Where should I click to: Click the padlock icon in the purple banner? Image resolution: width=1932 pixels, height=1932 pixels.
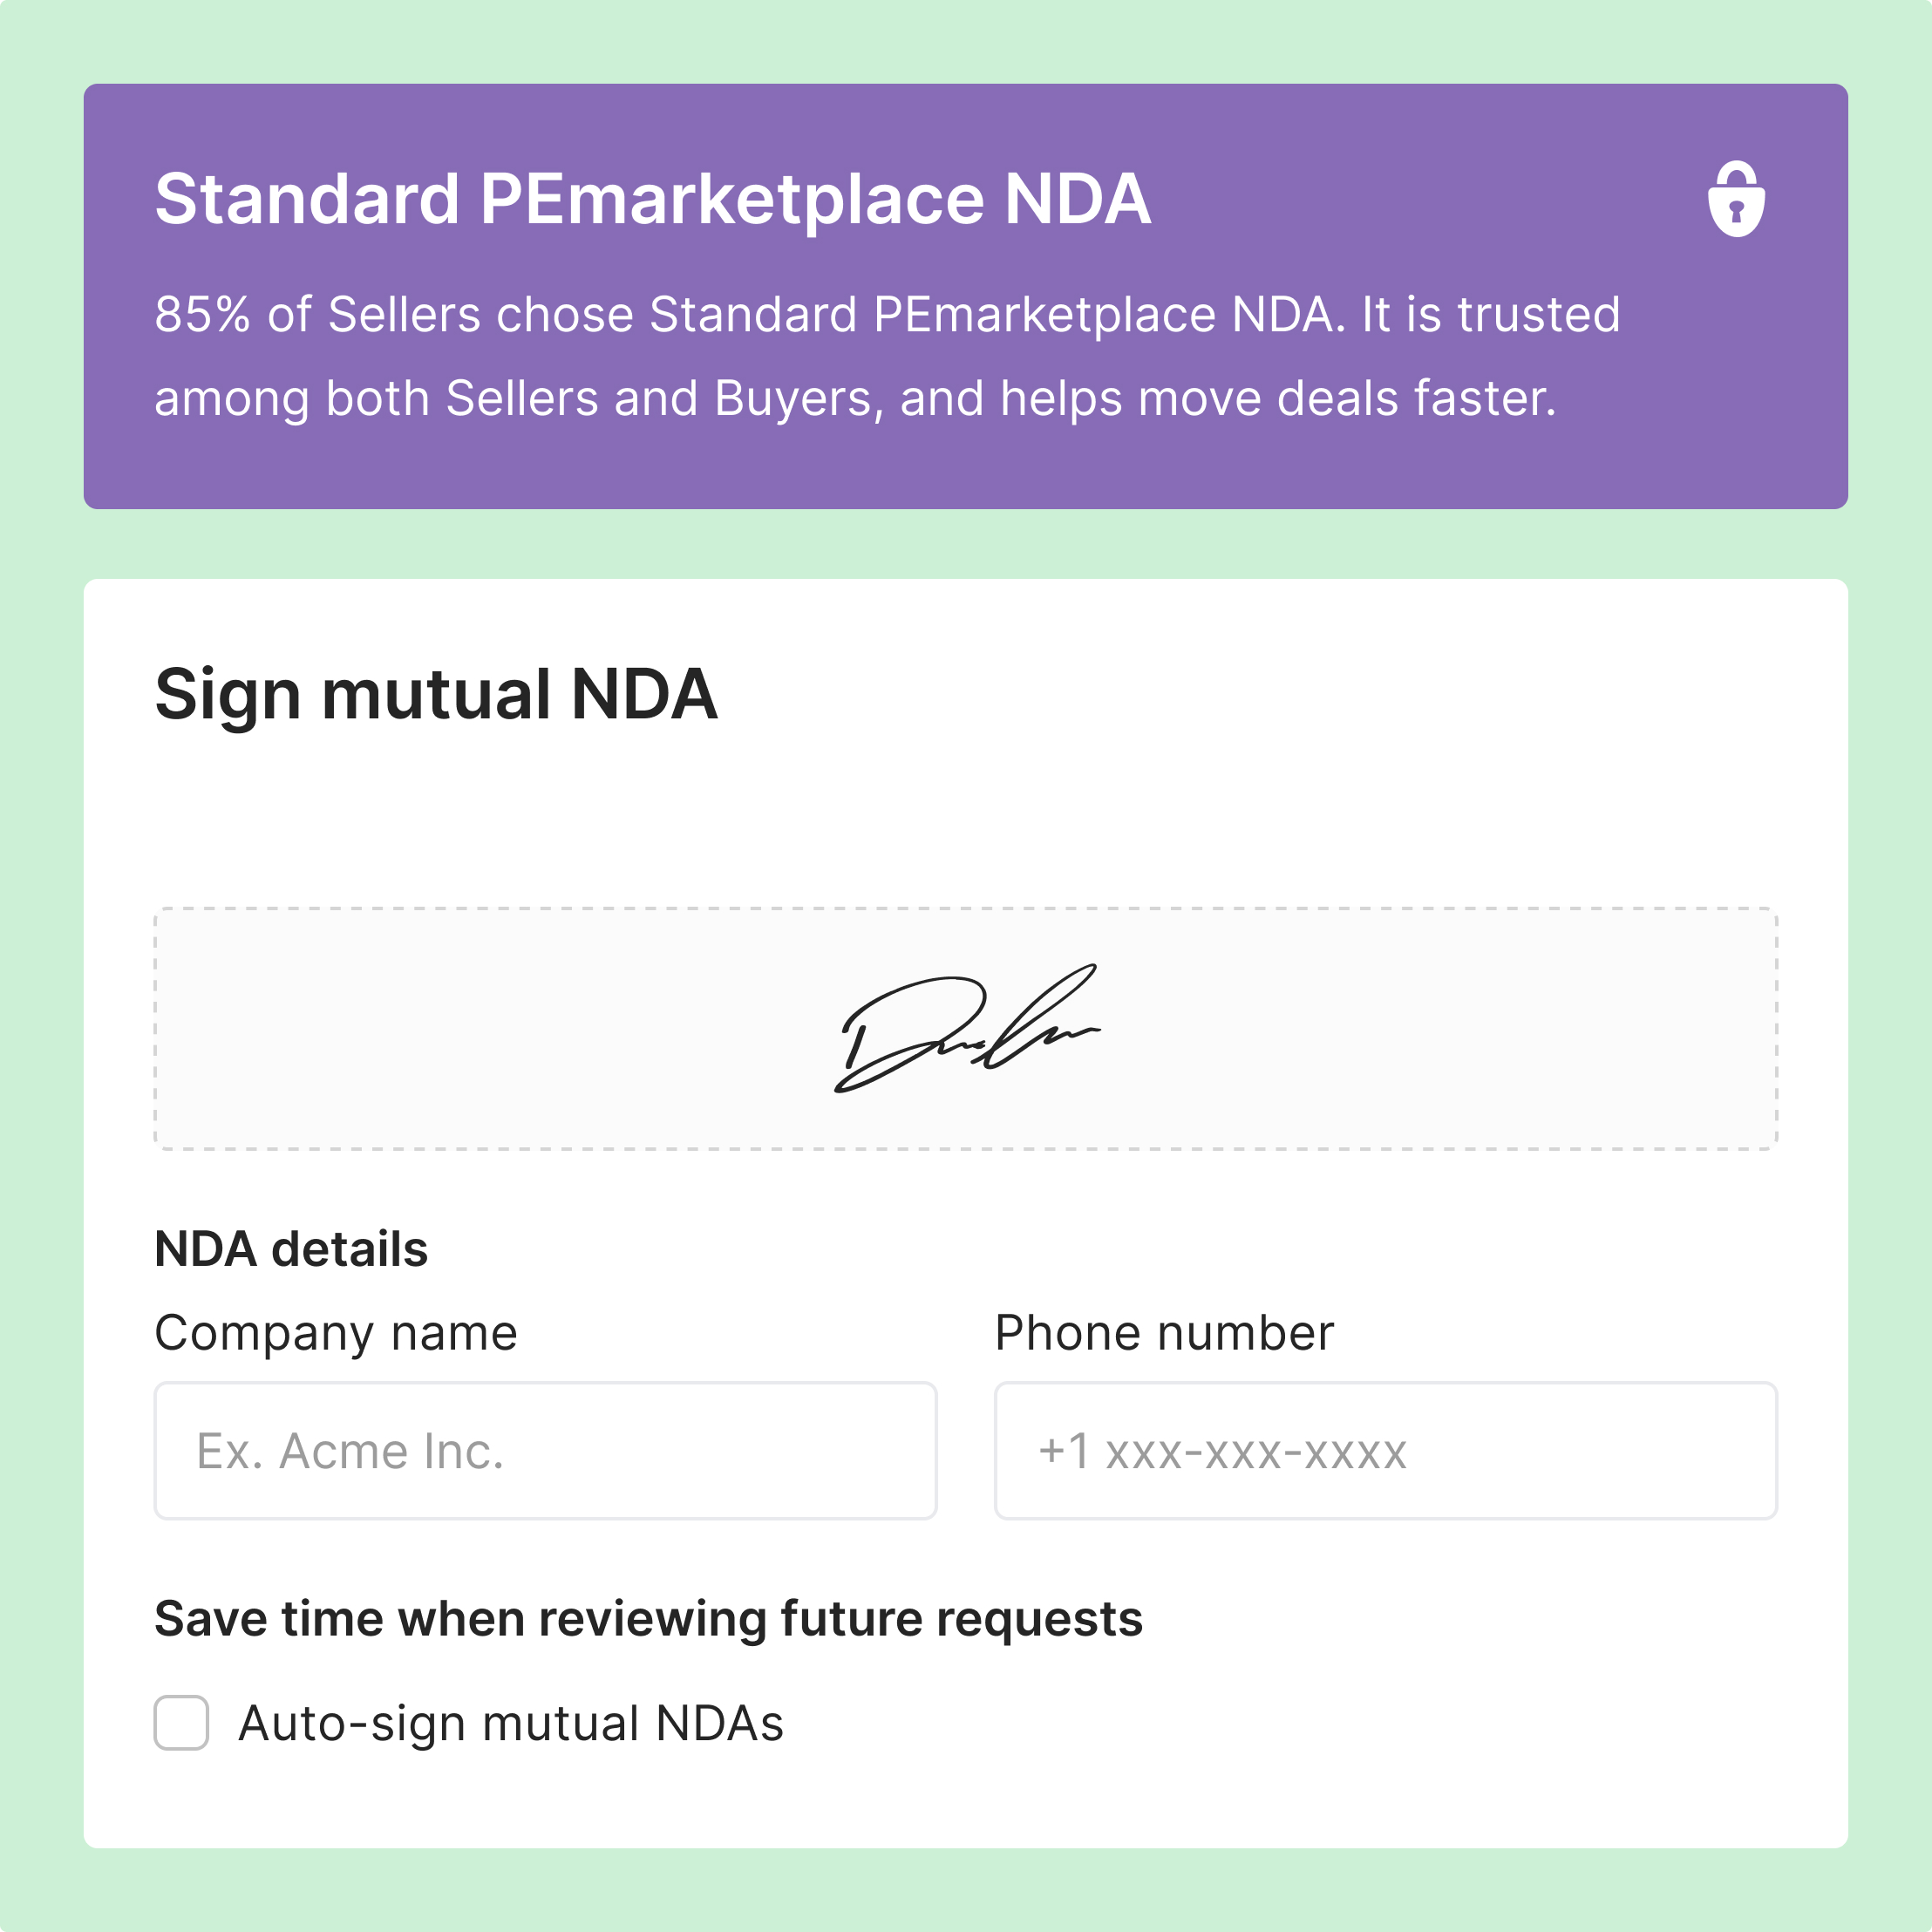1736,199
